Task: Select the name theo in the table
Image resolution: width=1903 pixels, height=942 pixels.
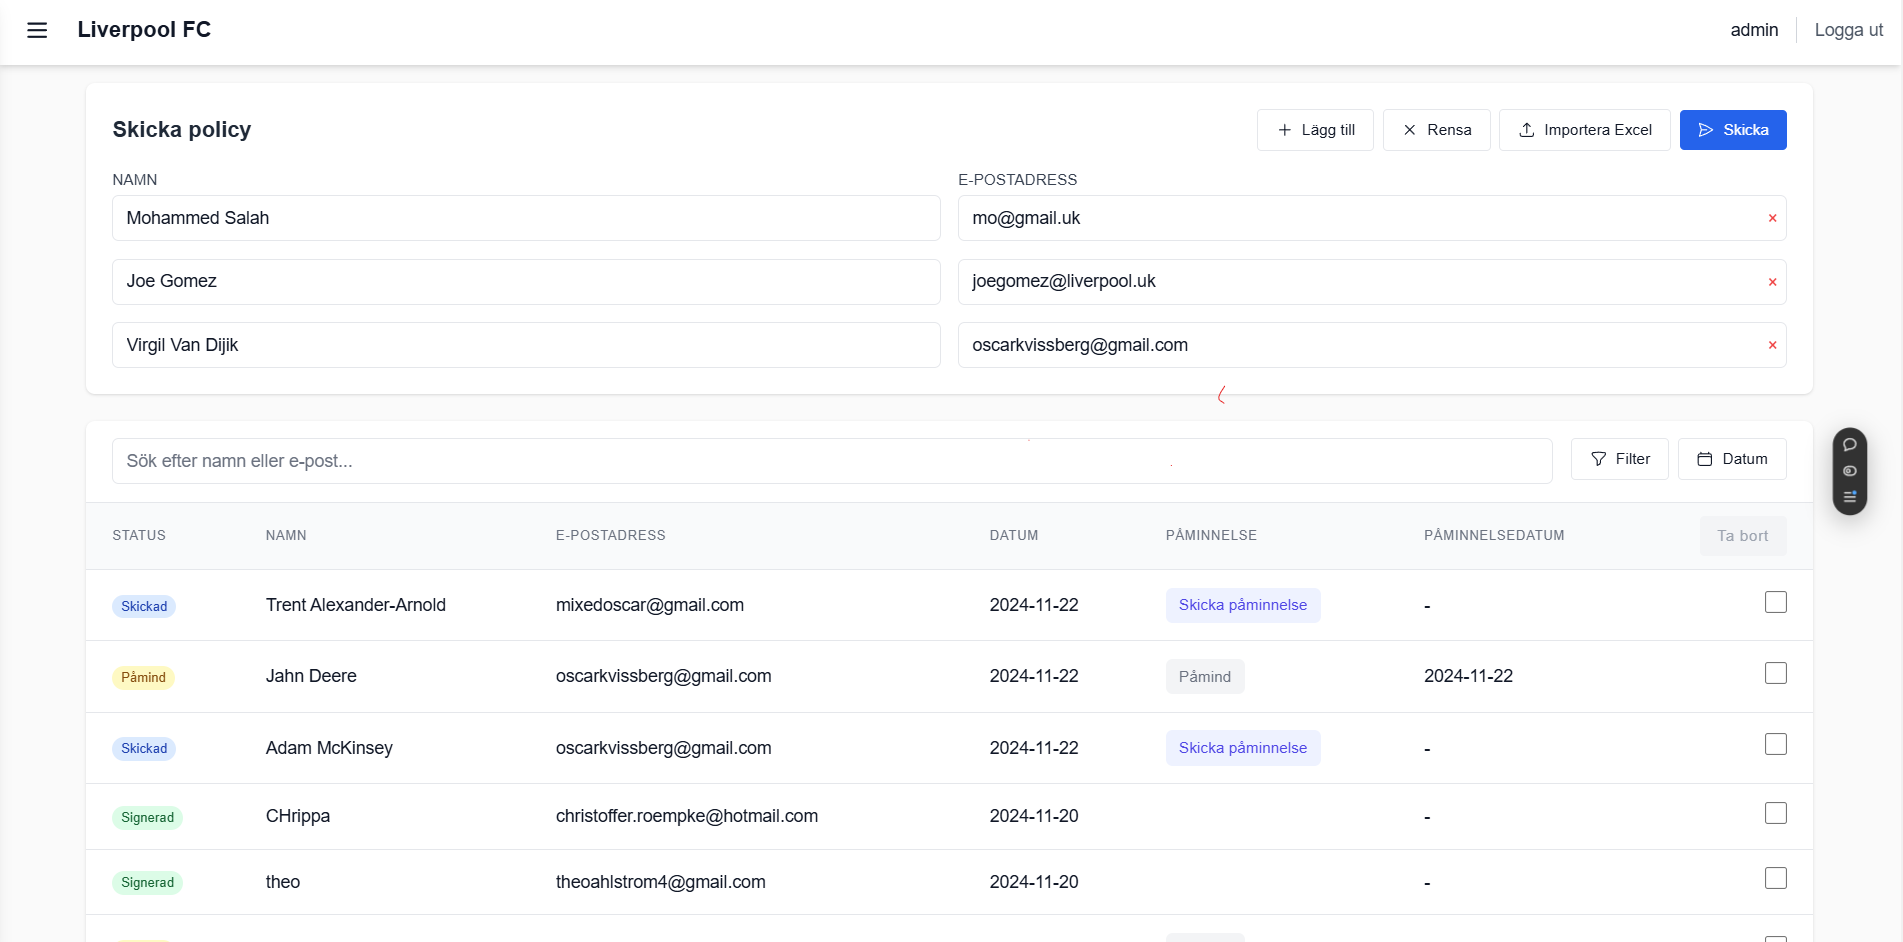Action: click(283, 882)
